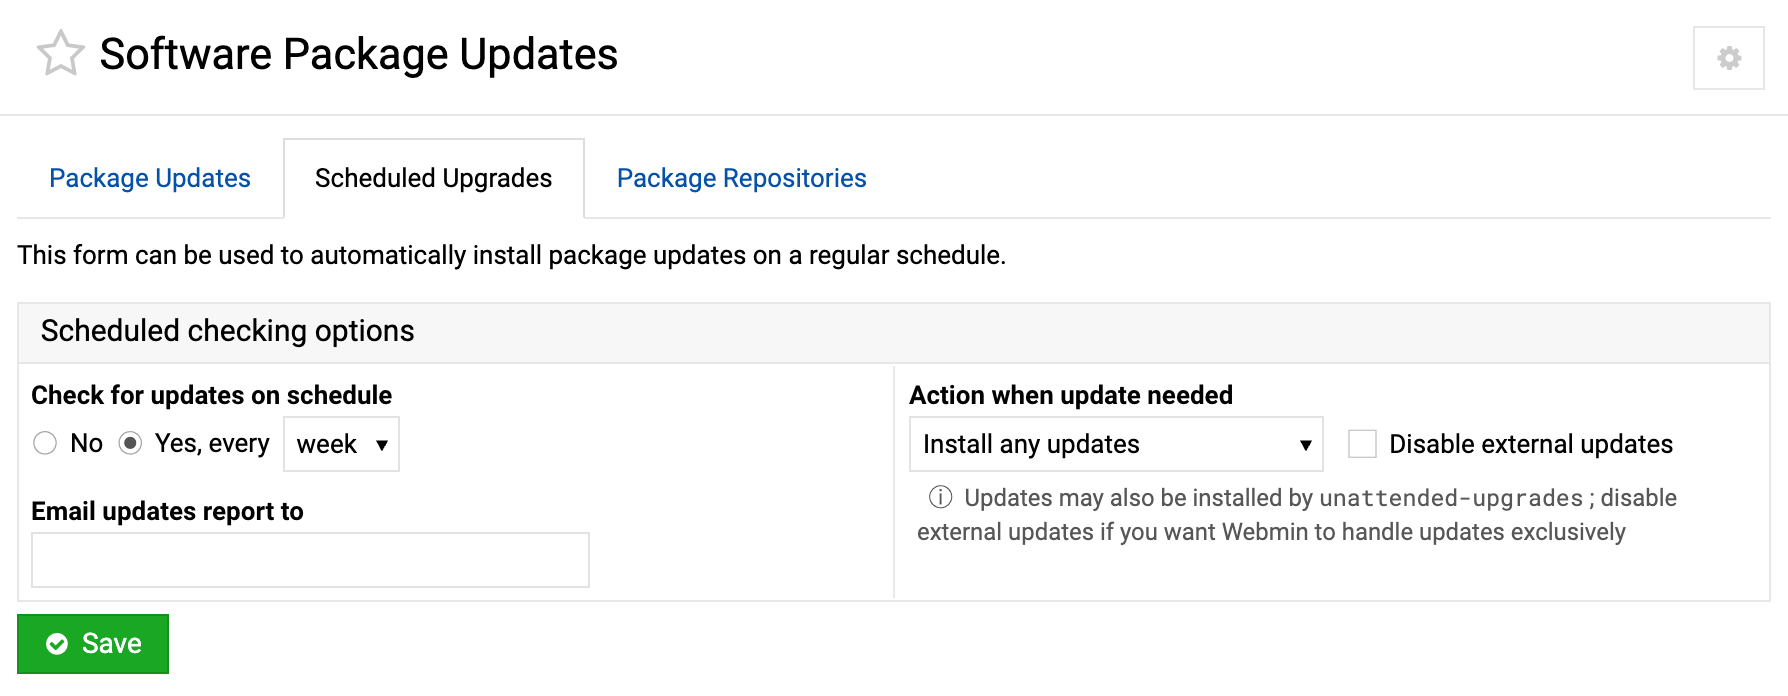Switch to the Package Updates tab

[x=150, y=178]
